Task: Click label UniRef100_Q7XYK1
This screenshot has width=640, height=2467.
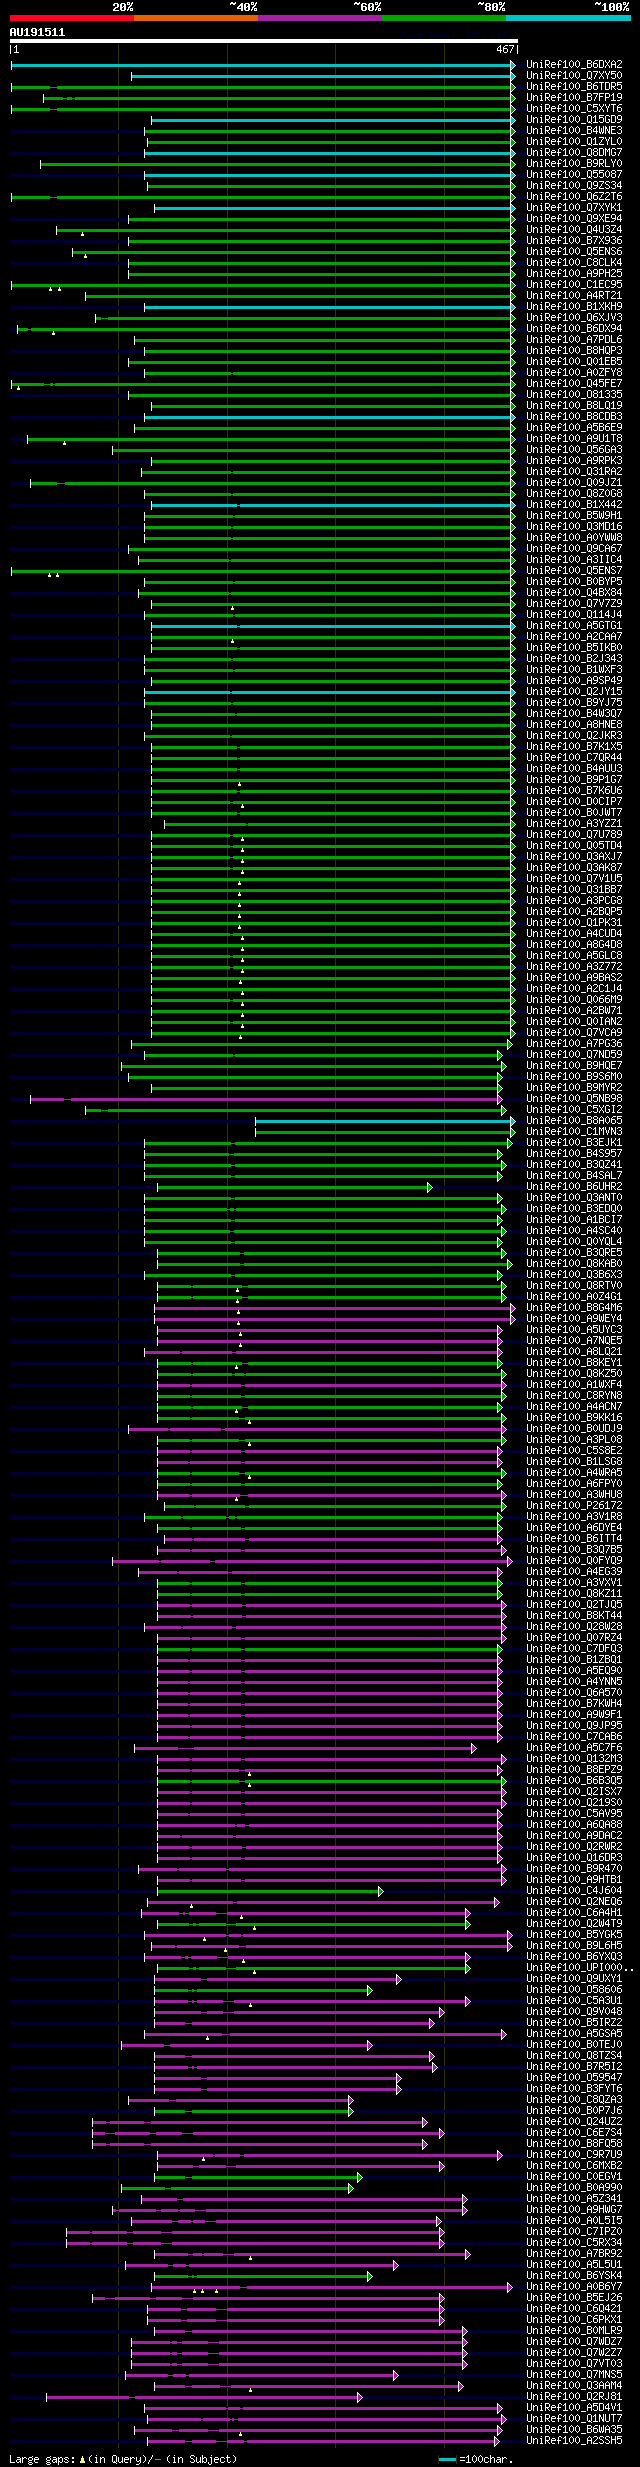Action: click(x=574, y=208)
